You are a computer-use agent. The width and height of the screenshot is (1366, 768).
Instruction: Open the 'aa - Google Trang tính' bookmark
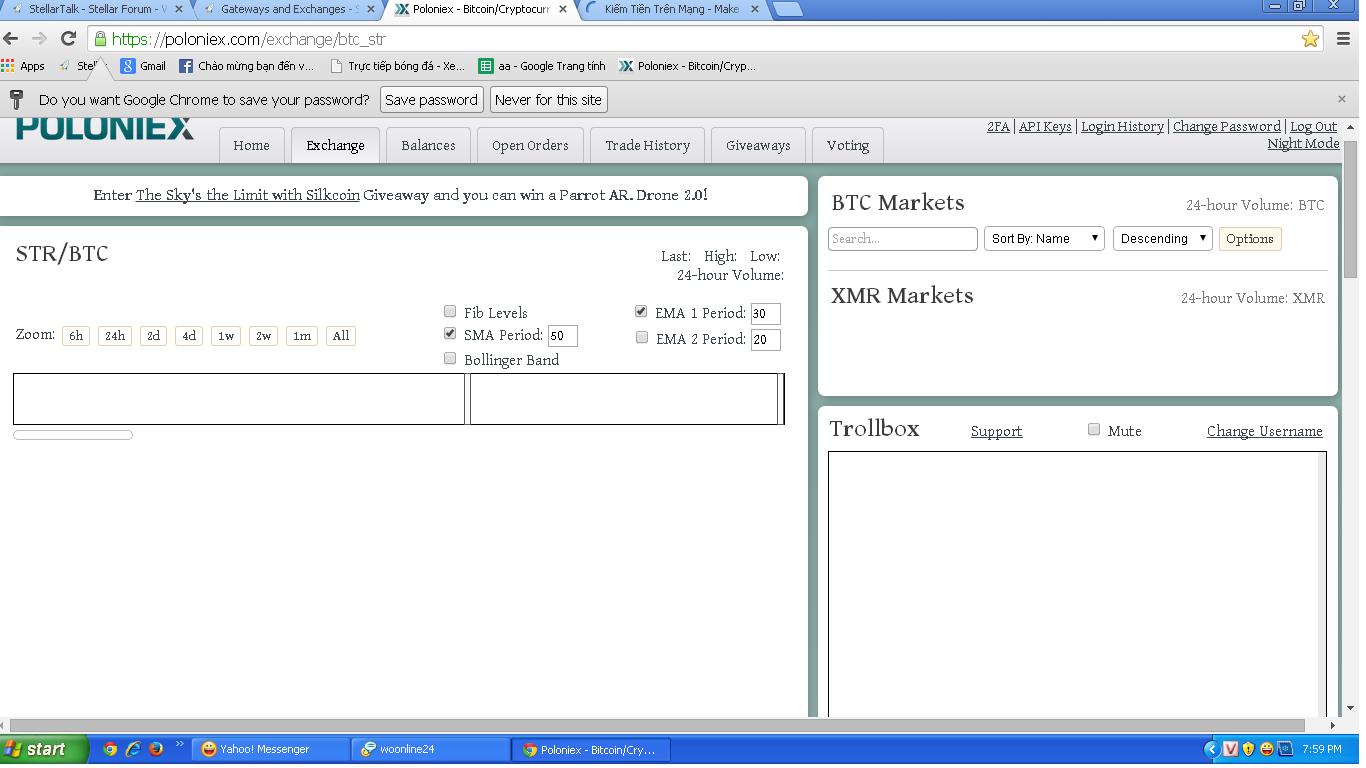[542, 66]
